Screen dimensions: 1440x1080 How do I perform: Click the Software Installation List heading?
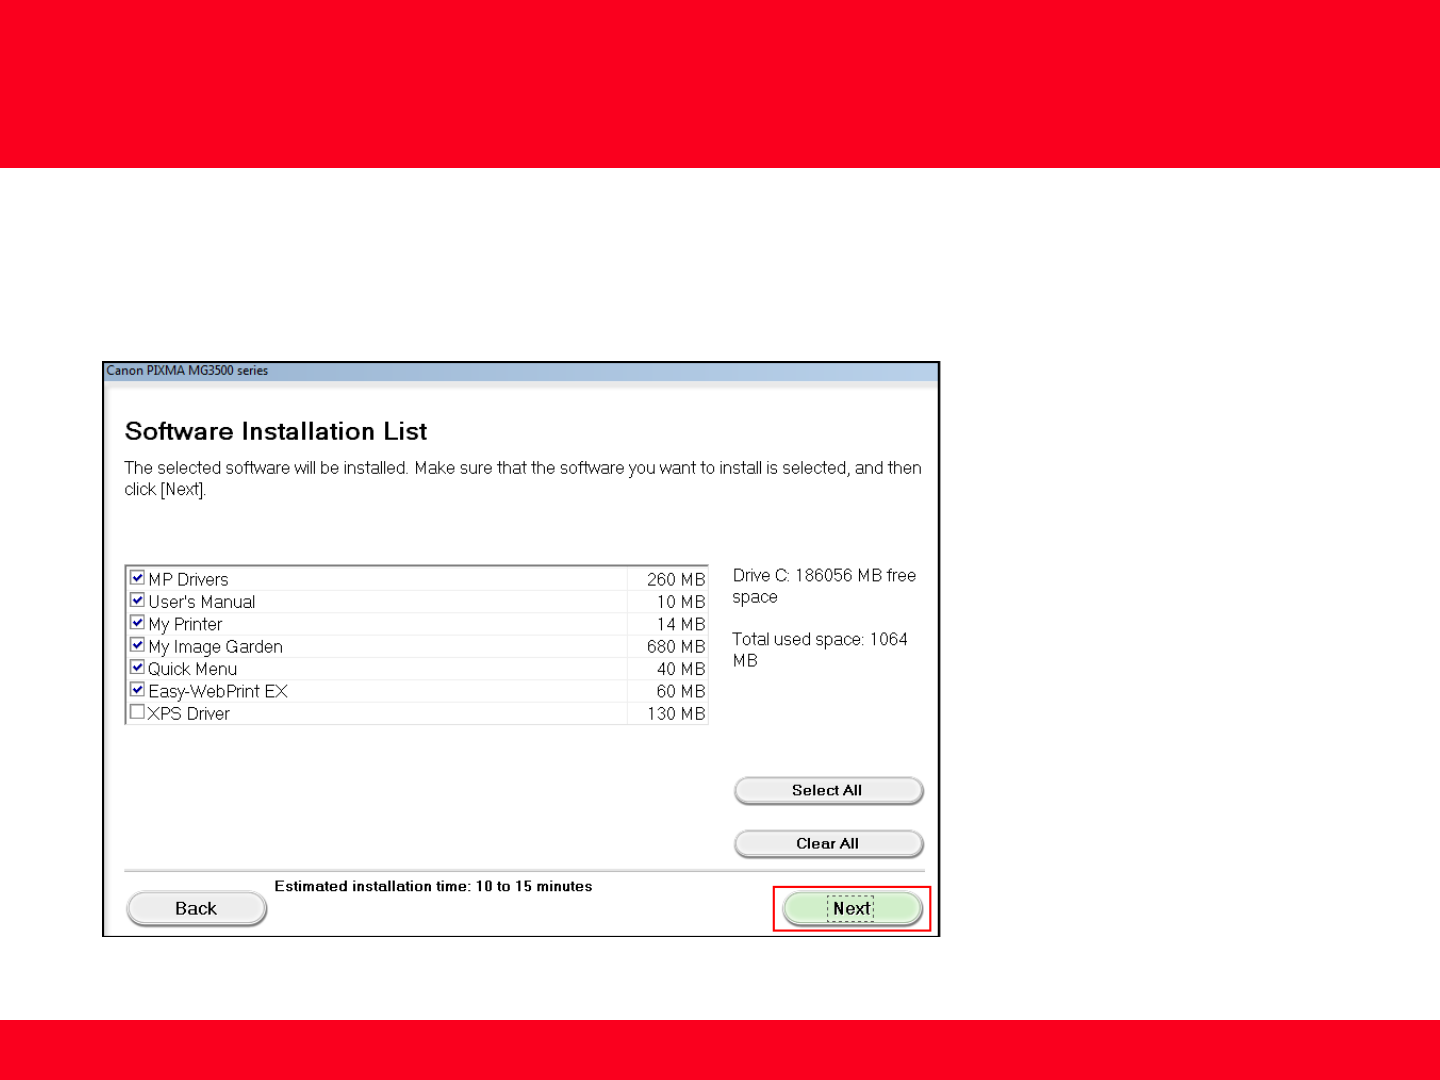pos(276,431)
